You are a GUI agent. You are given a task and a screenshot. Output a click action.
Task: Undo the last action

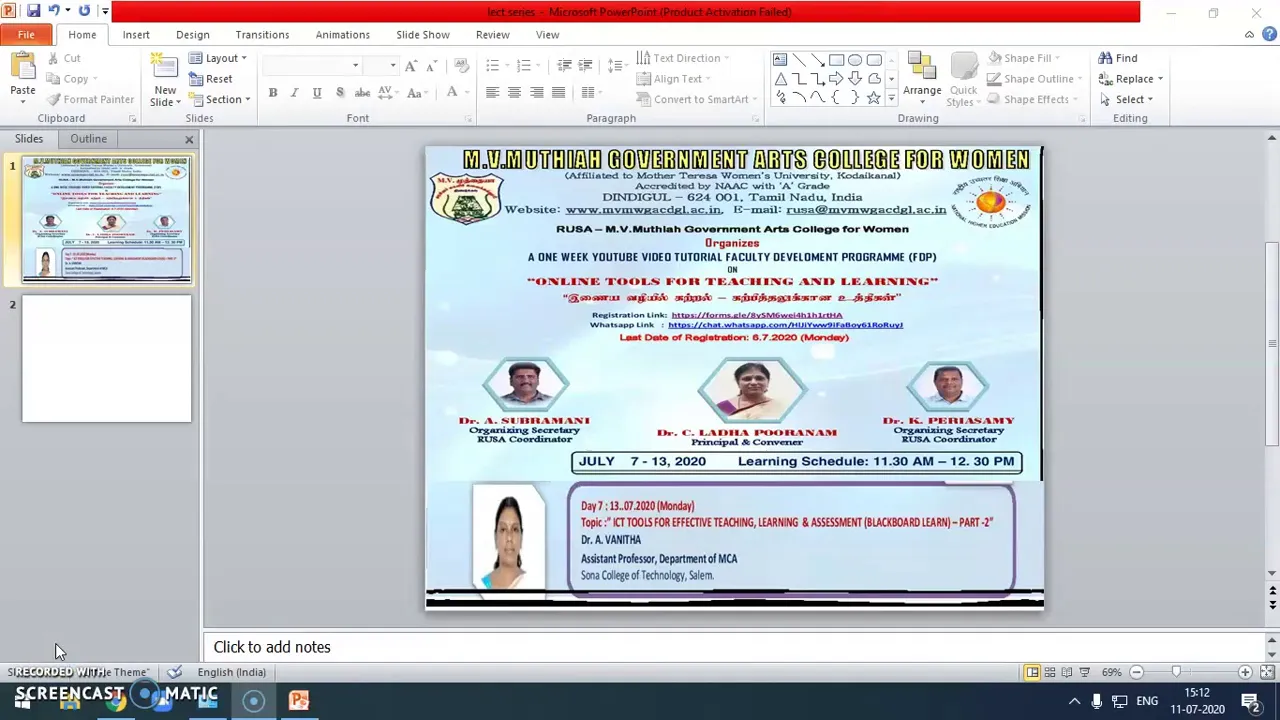[54, 11]
